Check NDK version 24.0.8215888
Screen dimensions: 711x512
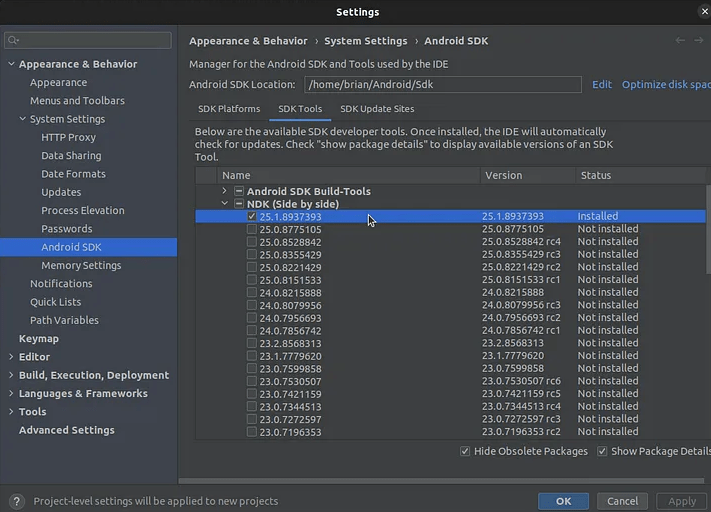252,293
